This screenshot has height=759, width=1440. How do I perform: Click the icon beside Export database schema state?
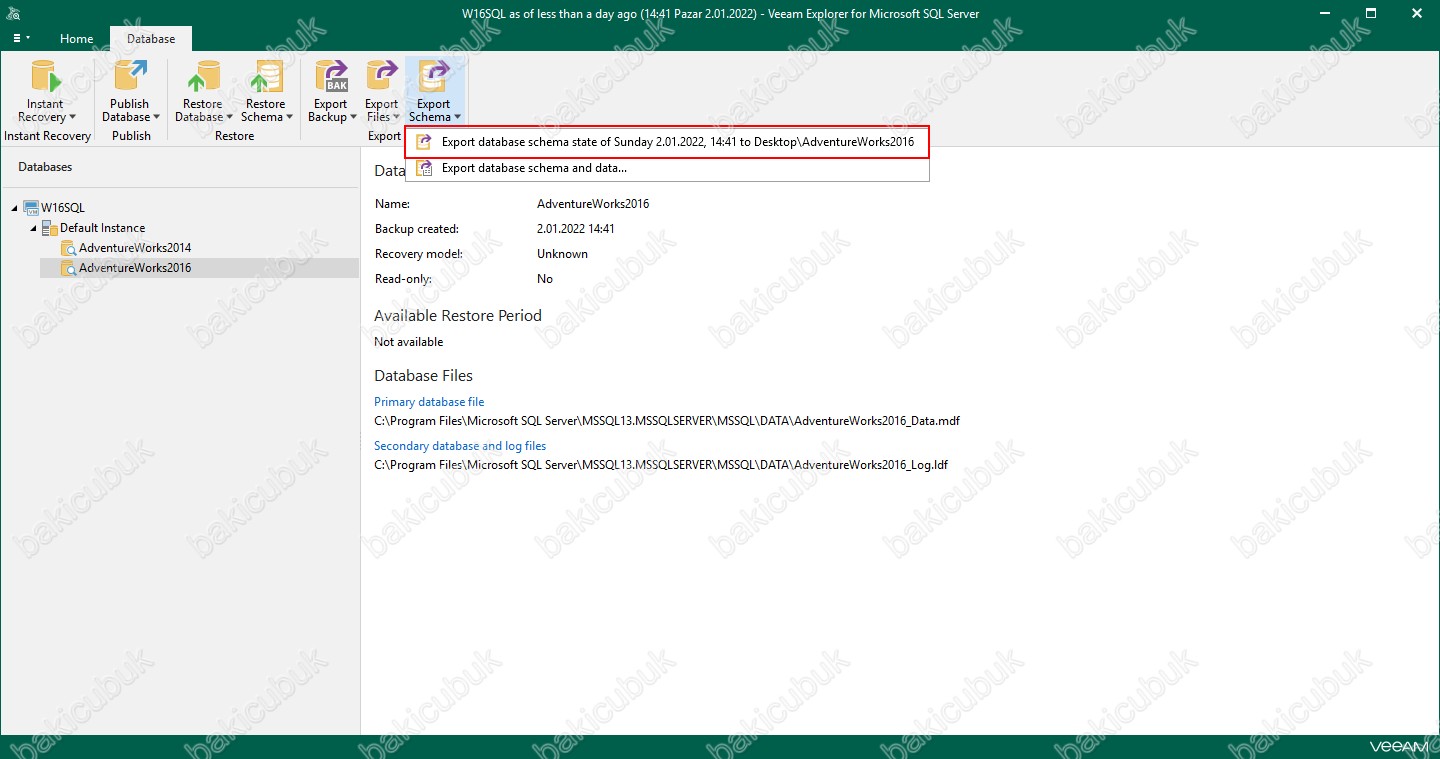(x=424, y=142)
